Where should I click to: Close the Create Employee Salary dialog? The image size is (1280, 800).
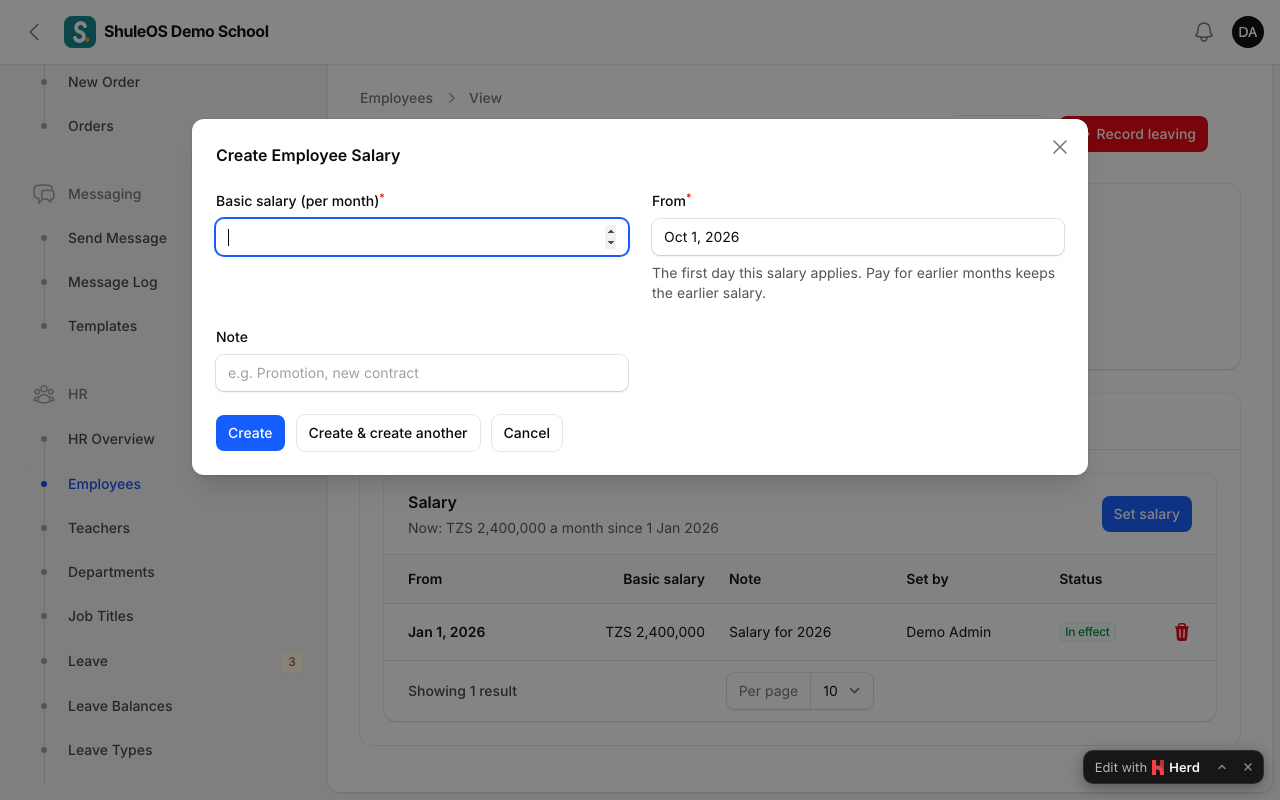1060,147
